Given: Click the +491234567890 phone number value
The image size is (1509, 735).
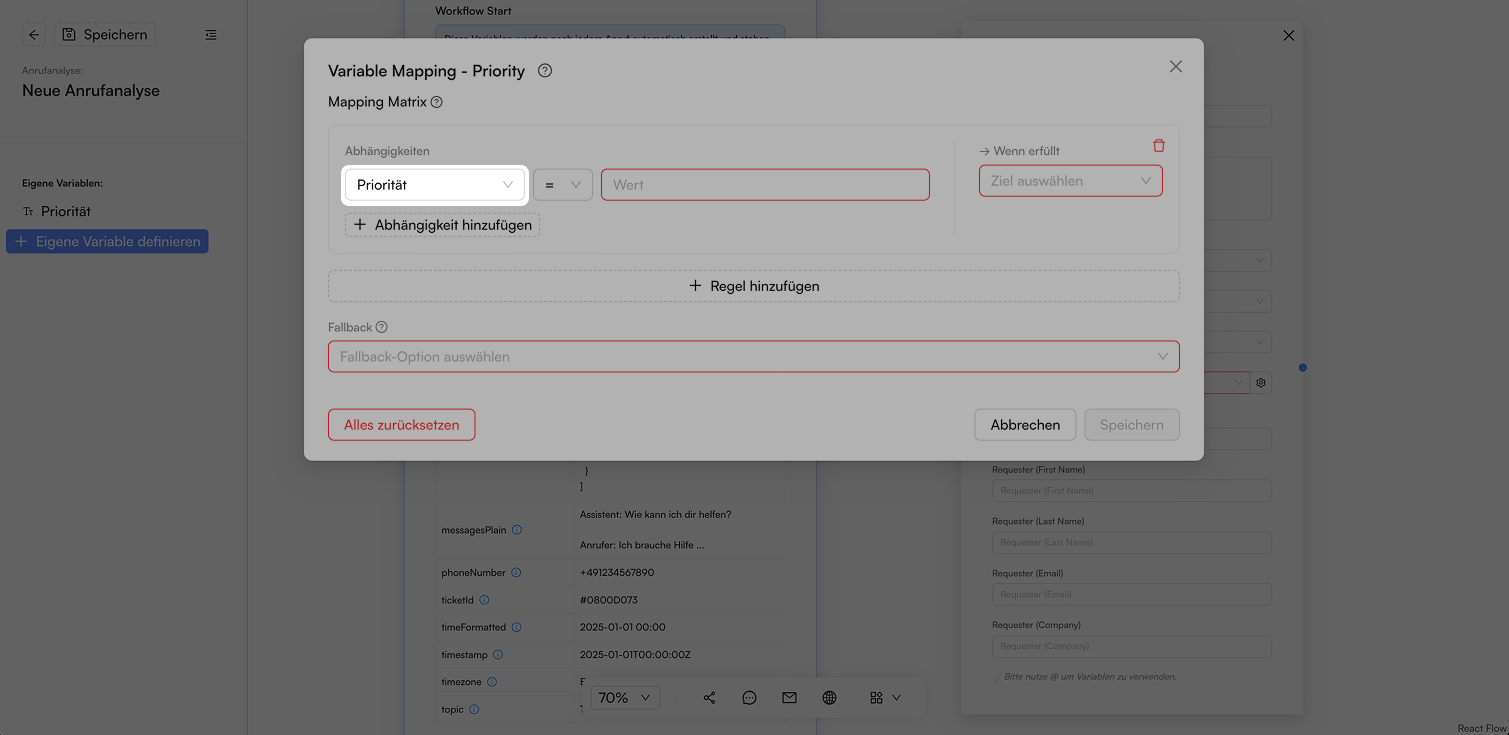Looking at the screenshot, I should [x=617, y=573].
